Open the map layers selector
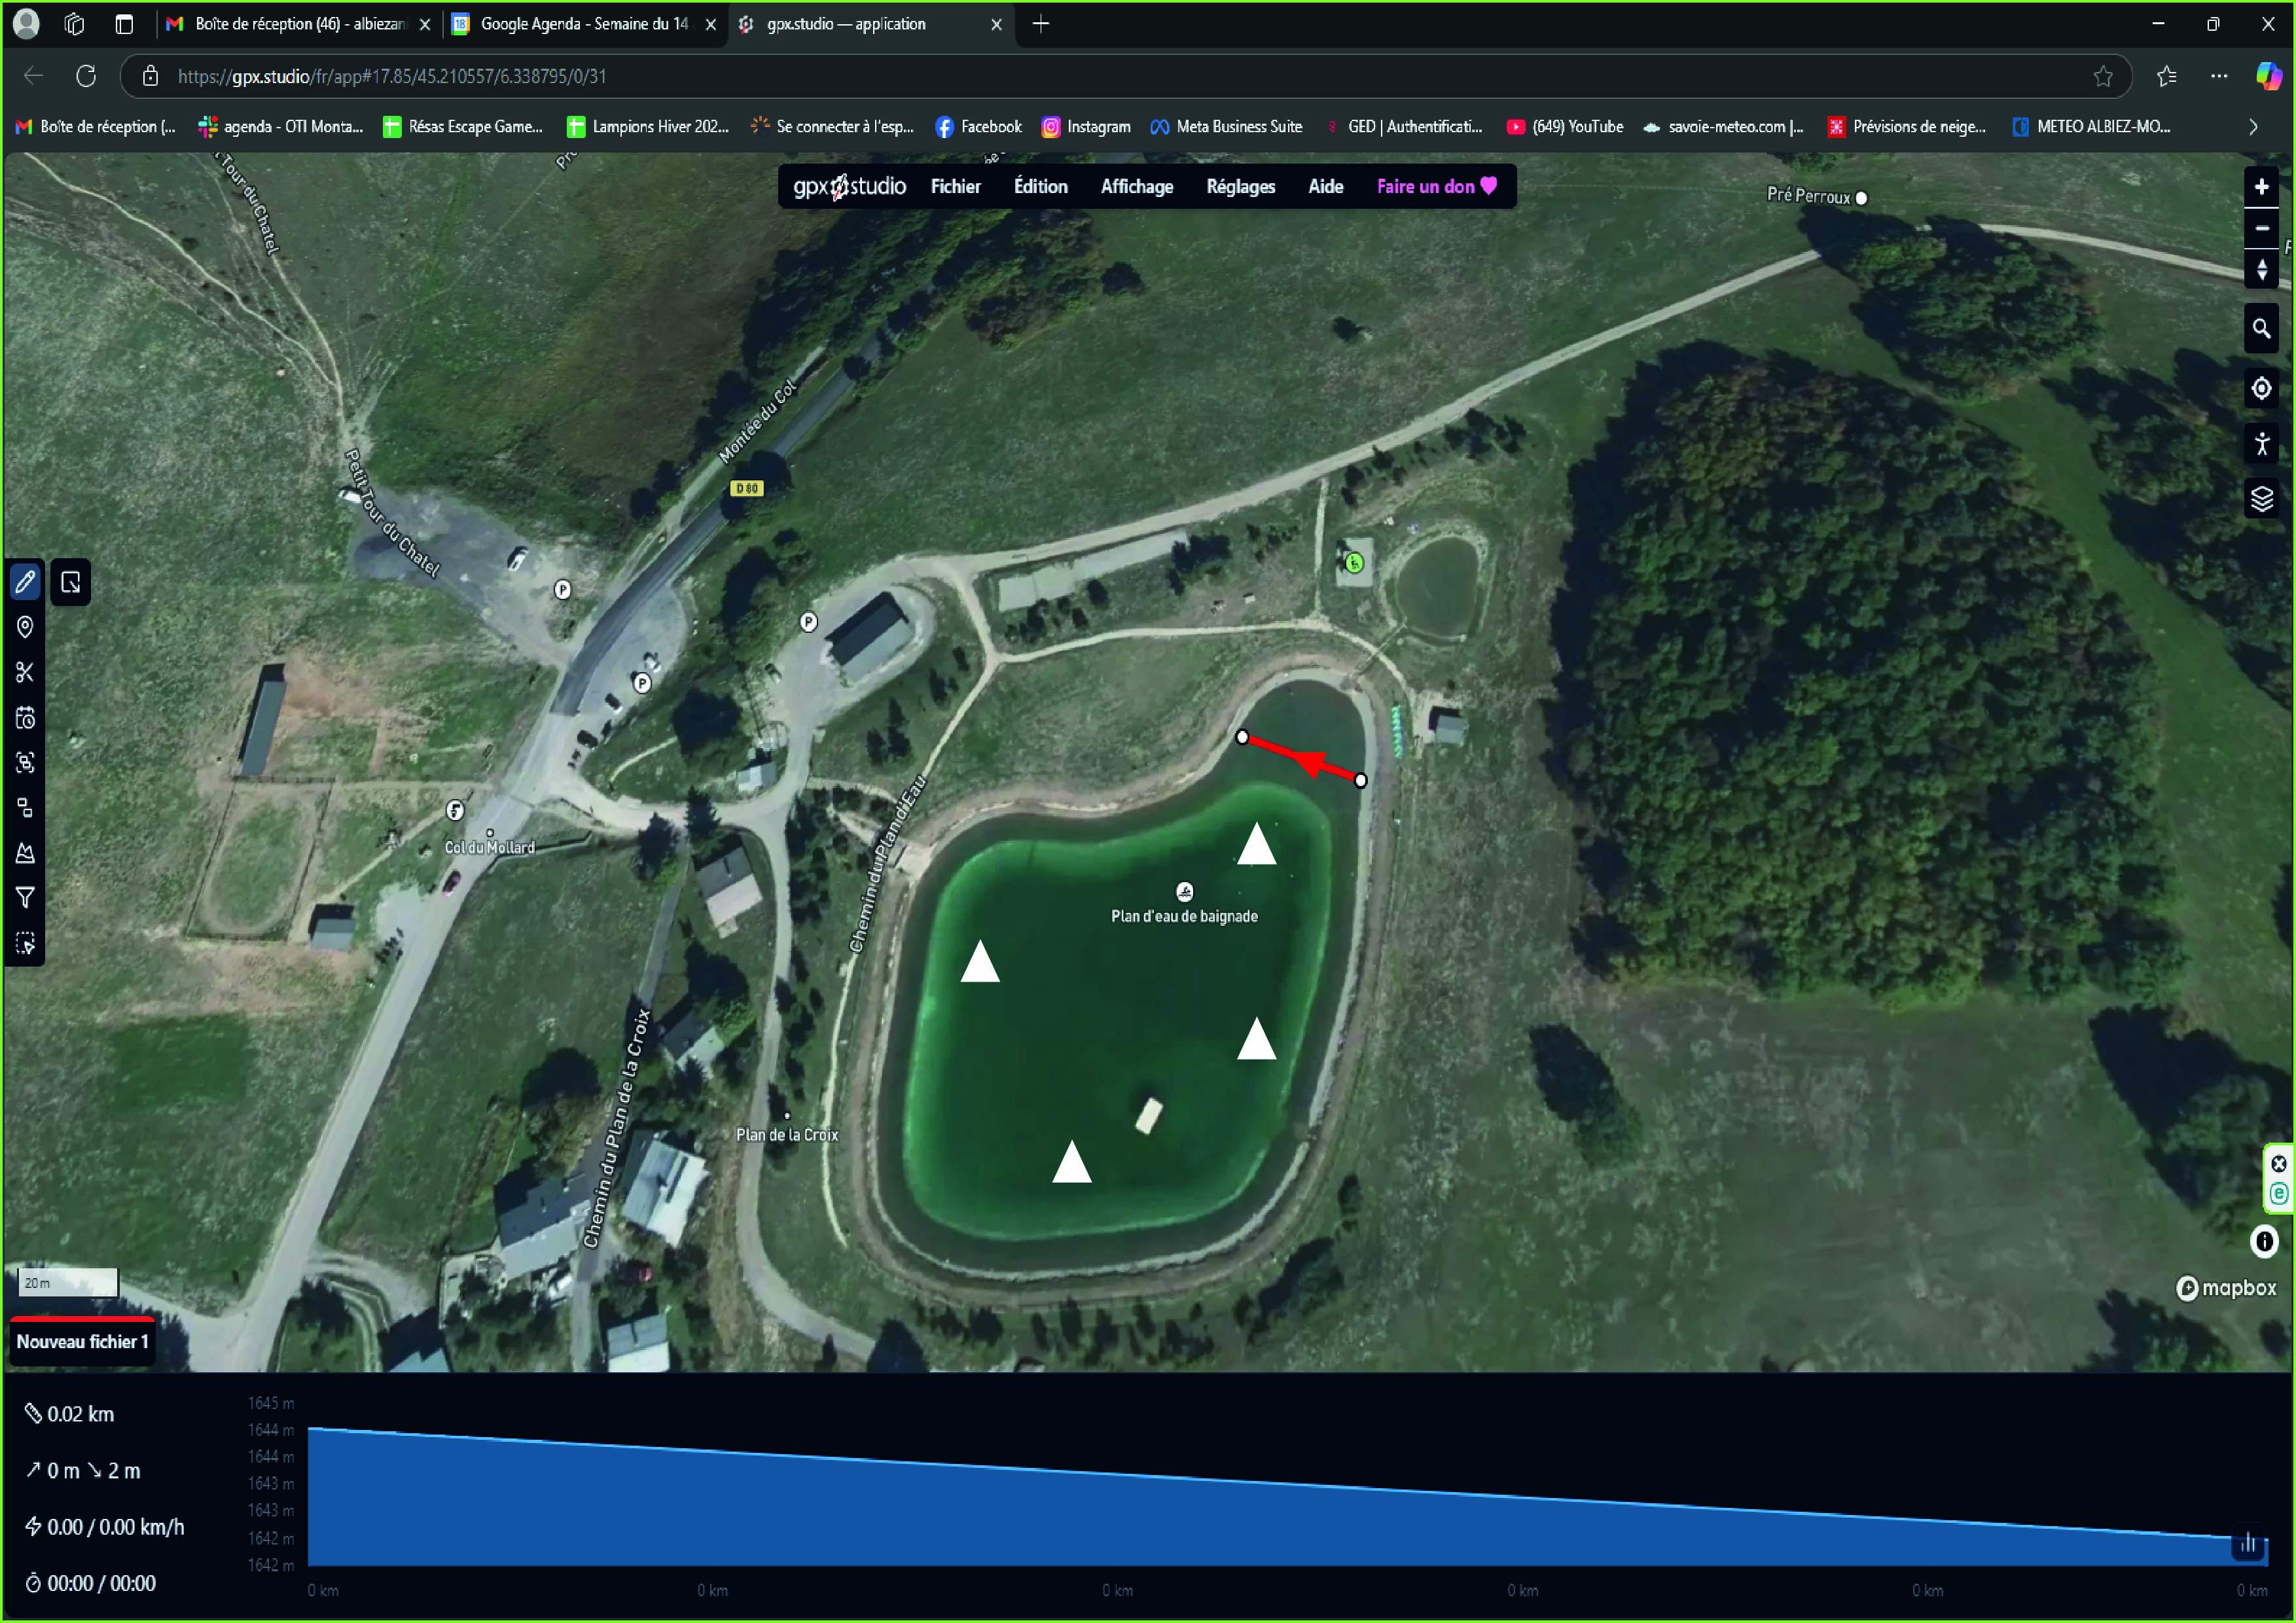The width and height of the screenshot is (2296, 1623). (x=2261, y=498)
